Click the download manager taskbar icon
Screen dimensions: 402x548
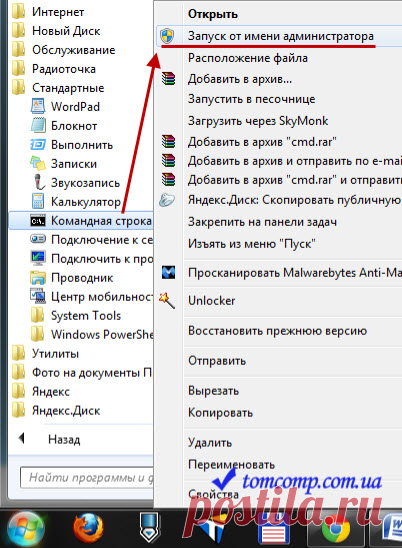150,528
